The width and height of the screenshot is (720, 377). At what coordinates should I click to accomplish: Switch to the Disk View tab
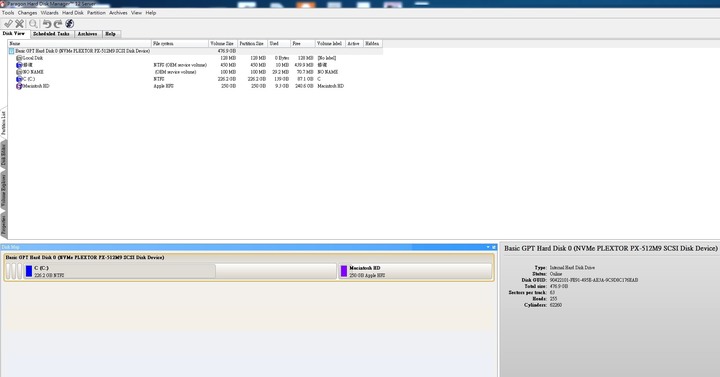(14, 34)
